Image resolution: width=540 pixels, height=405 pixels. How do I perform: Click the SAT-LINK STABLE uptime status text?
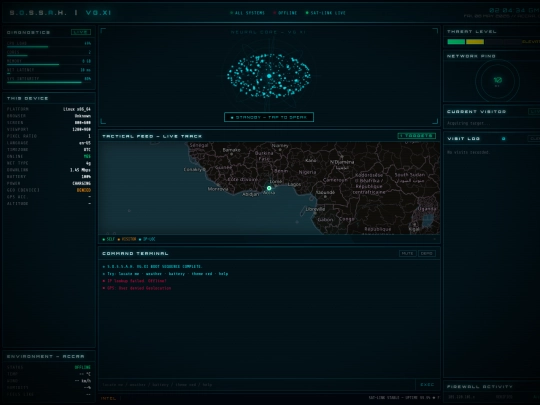pos(403,397)
